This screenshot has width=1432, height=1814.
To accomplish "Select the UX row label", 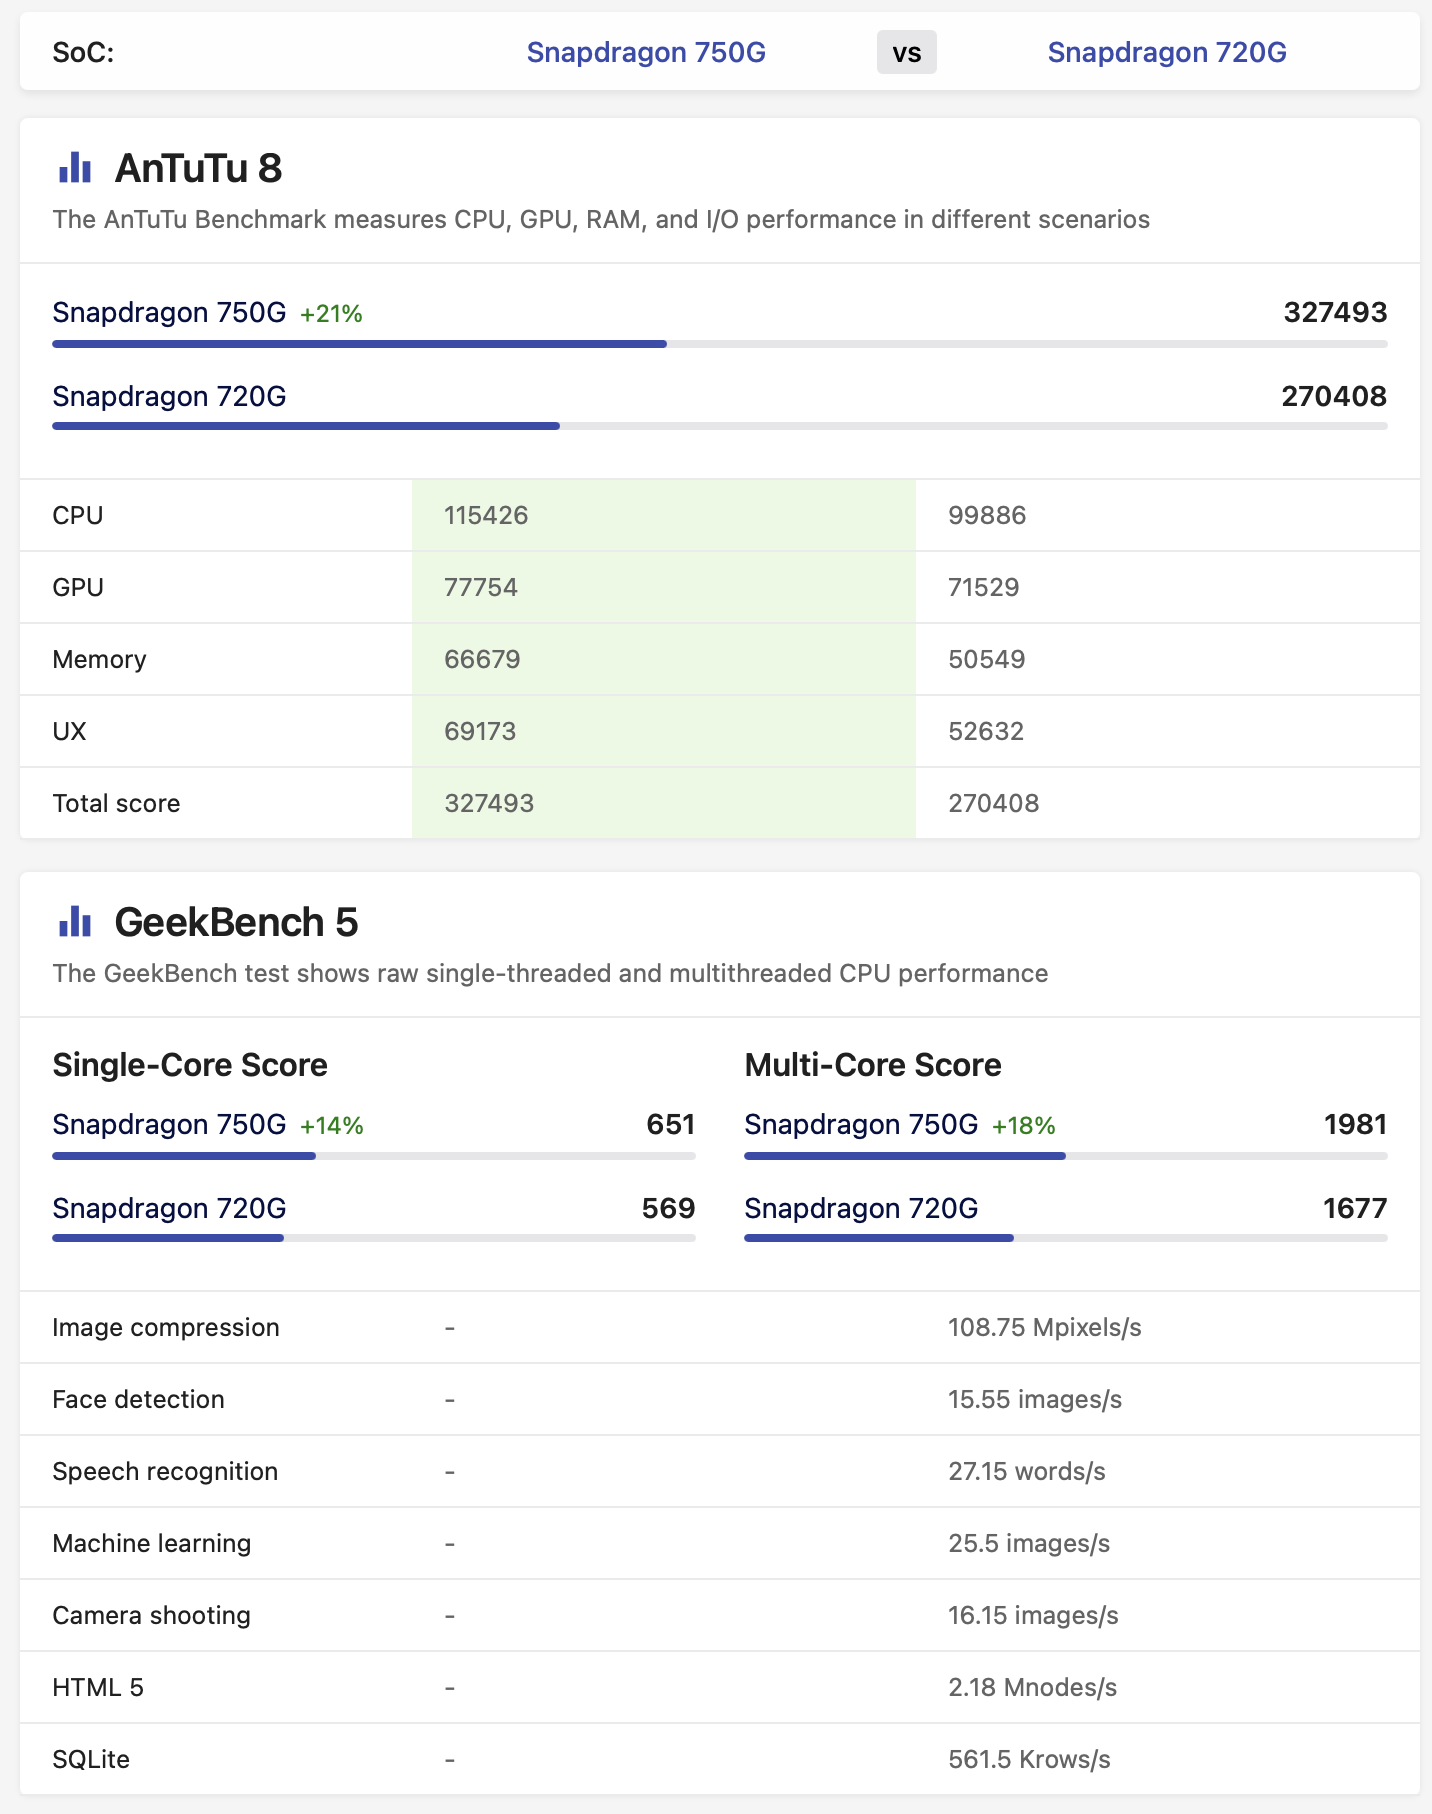I will click(69, 732).
